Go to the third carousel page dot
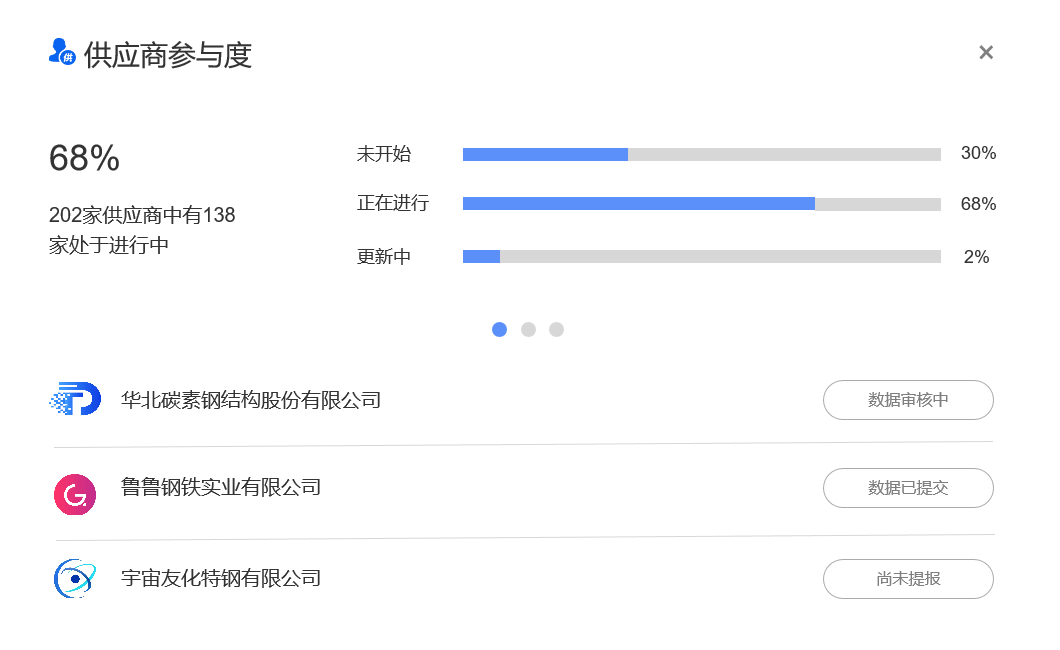The width and height of the screenshot is (1060, 650). pos(557,329)
